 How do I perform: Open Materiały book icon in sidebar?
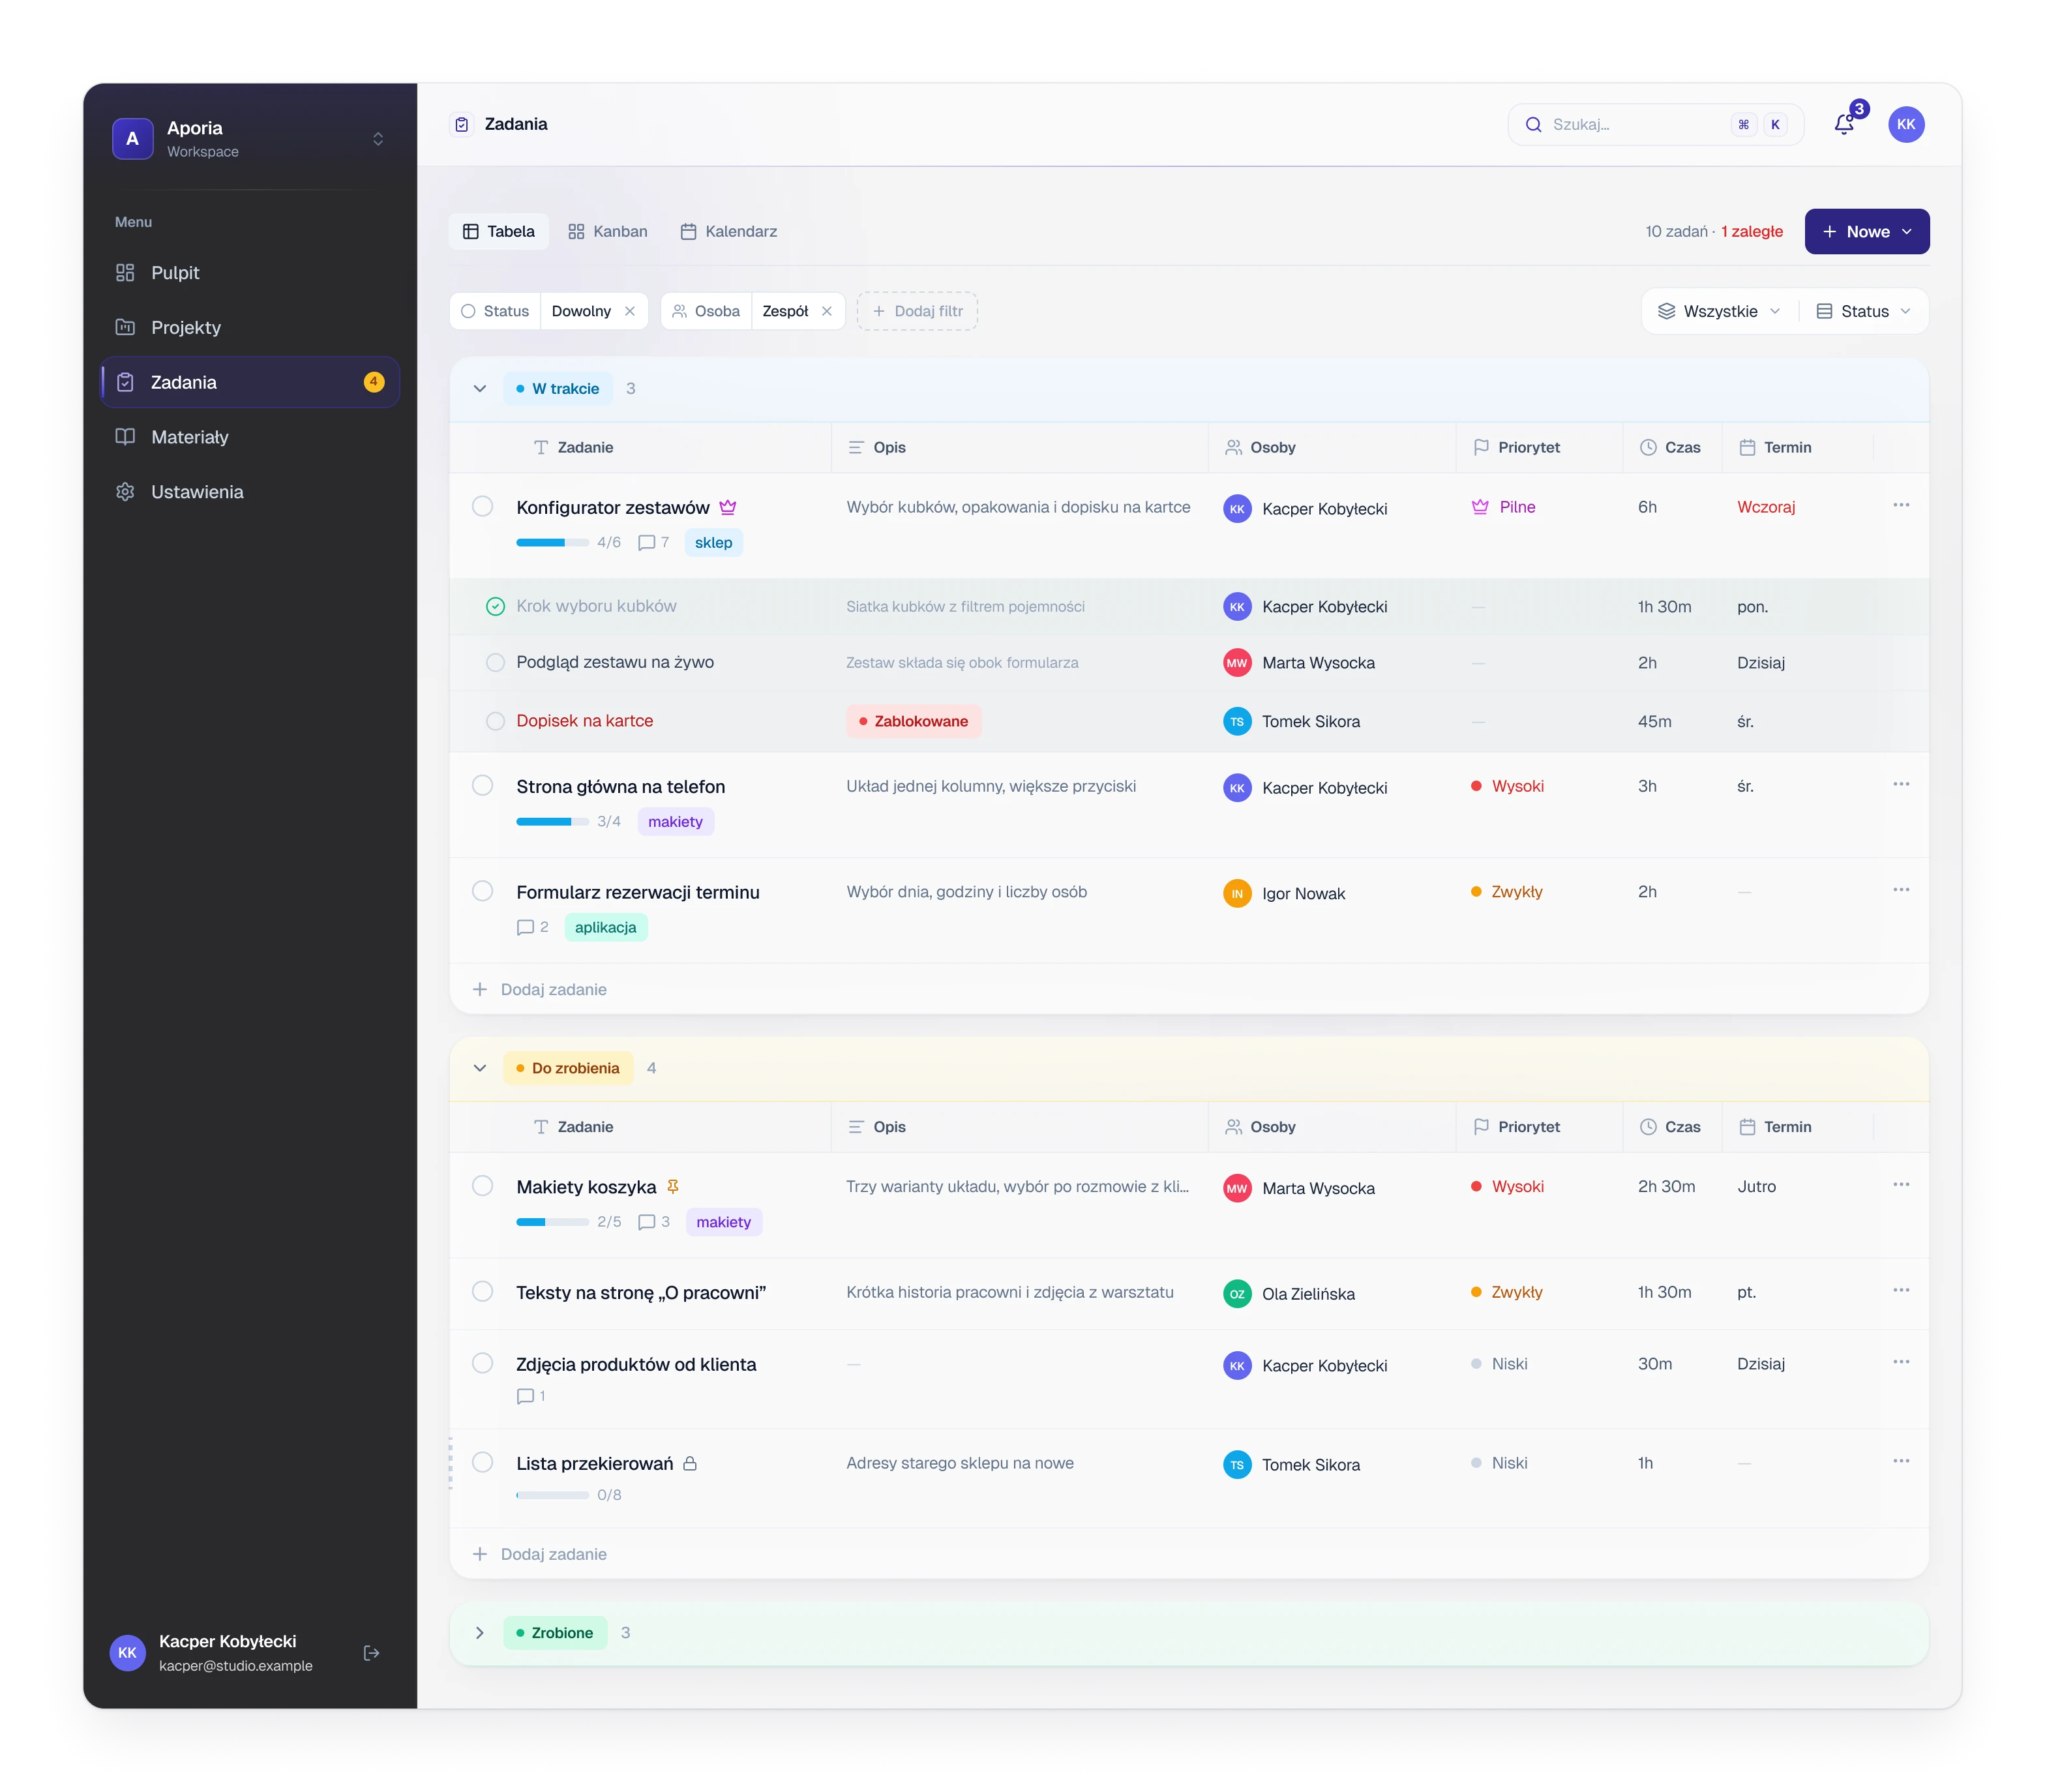(125, 437)
